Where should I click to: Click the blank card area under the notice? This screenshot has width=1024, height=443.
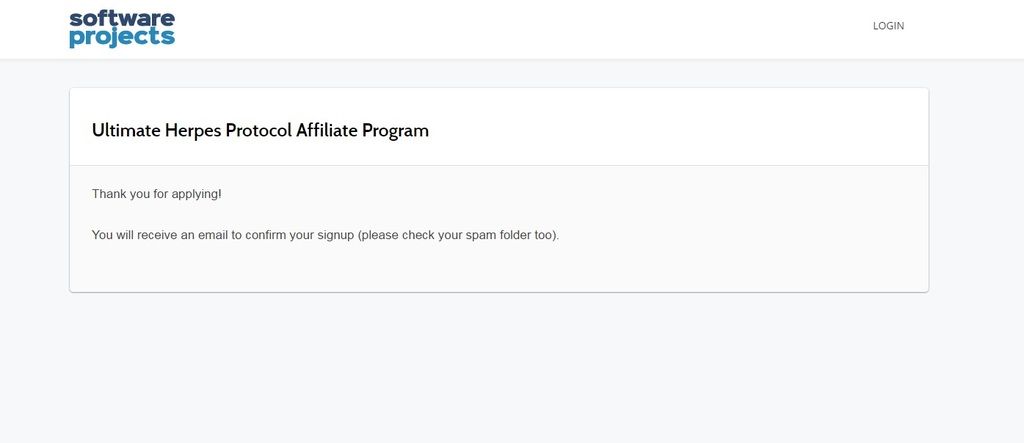pyautogui.click(x=499, y=269)
